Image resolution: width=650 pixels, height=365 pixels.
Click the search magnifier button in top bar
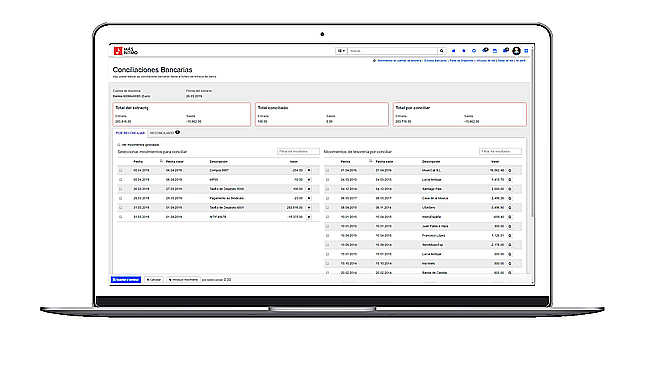[x=442, y=51]
